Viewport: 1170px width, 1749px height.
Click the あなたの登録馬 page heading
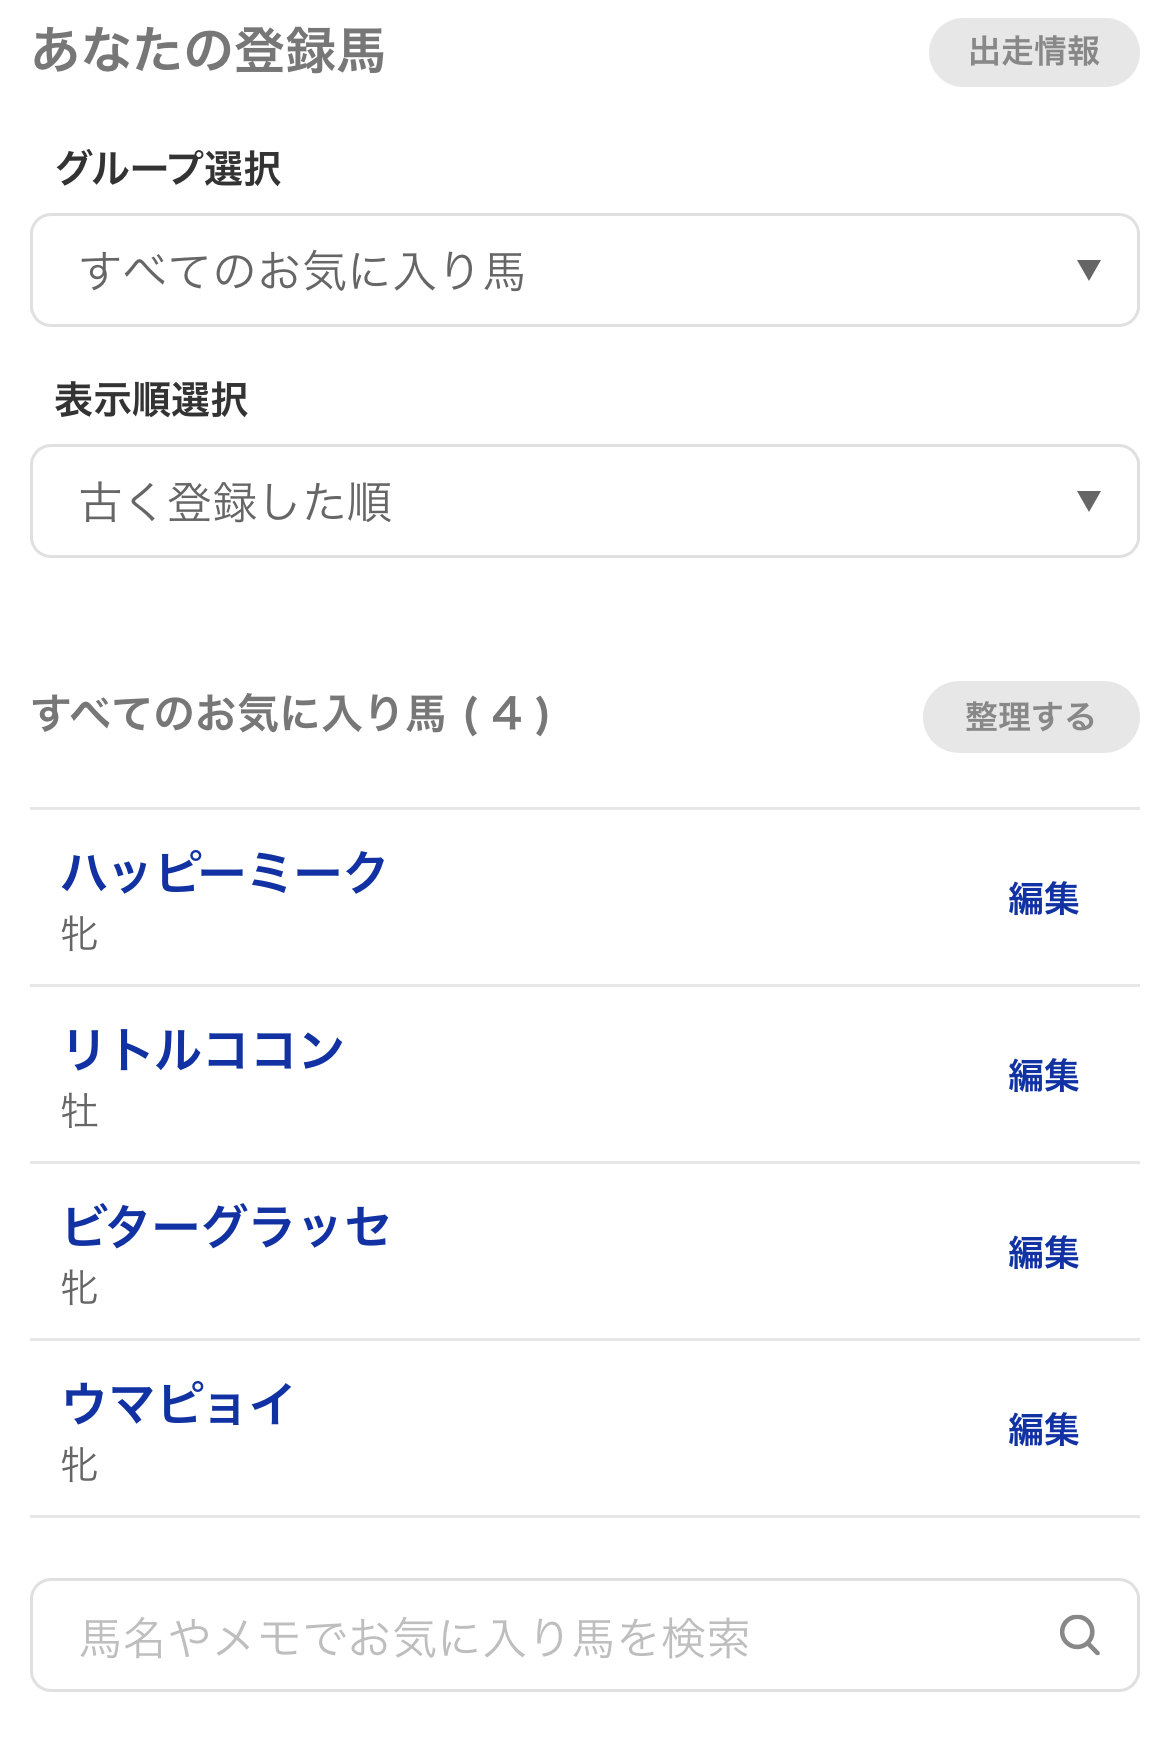[209, 51]
